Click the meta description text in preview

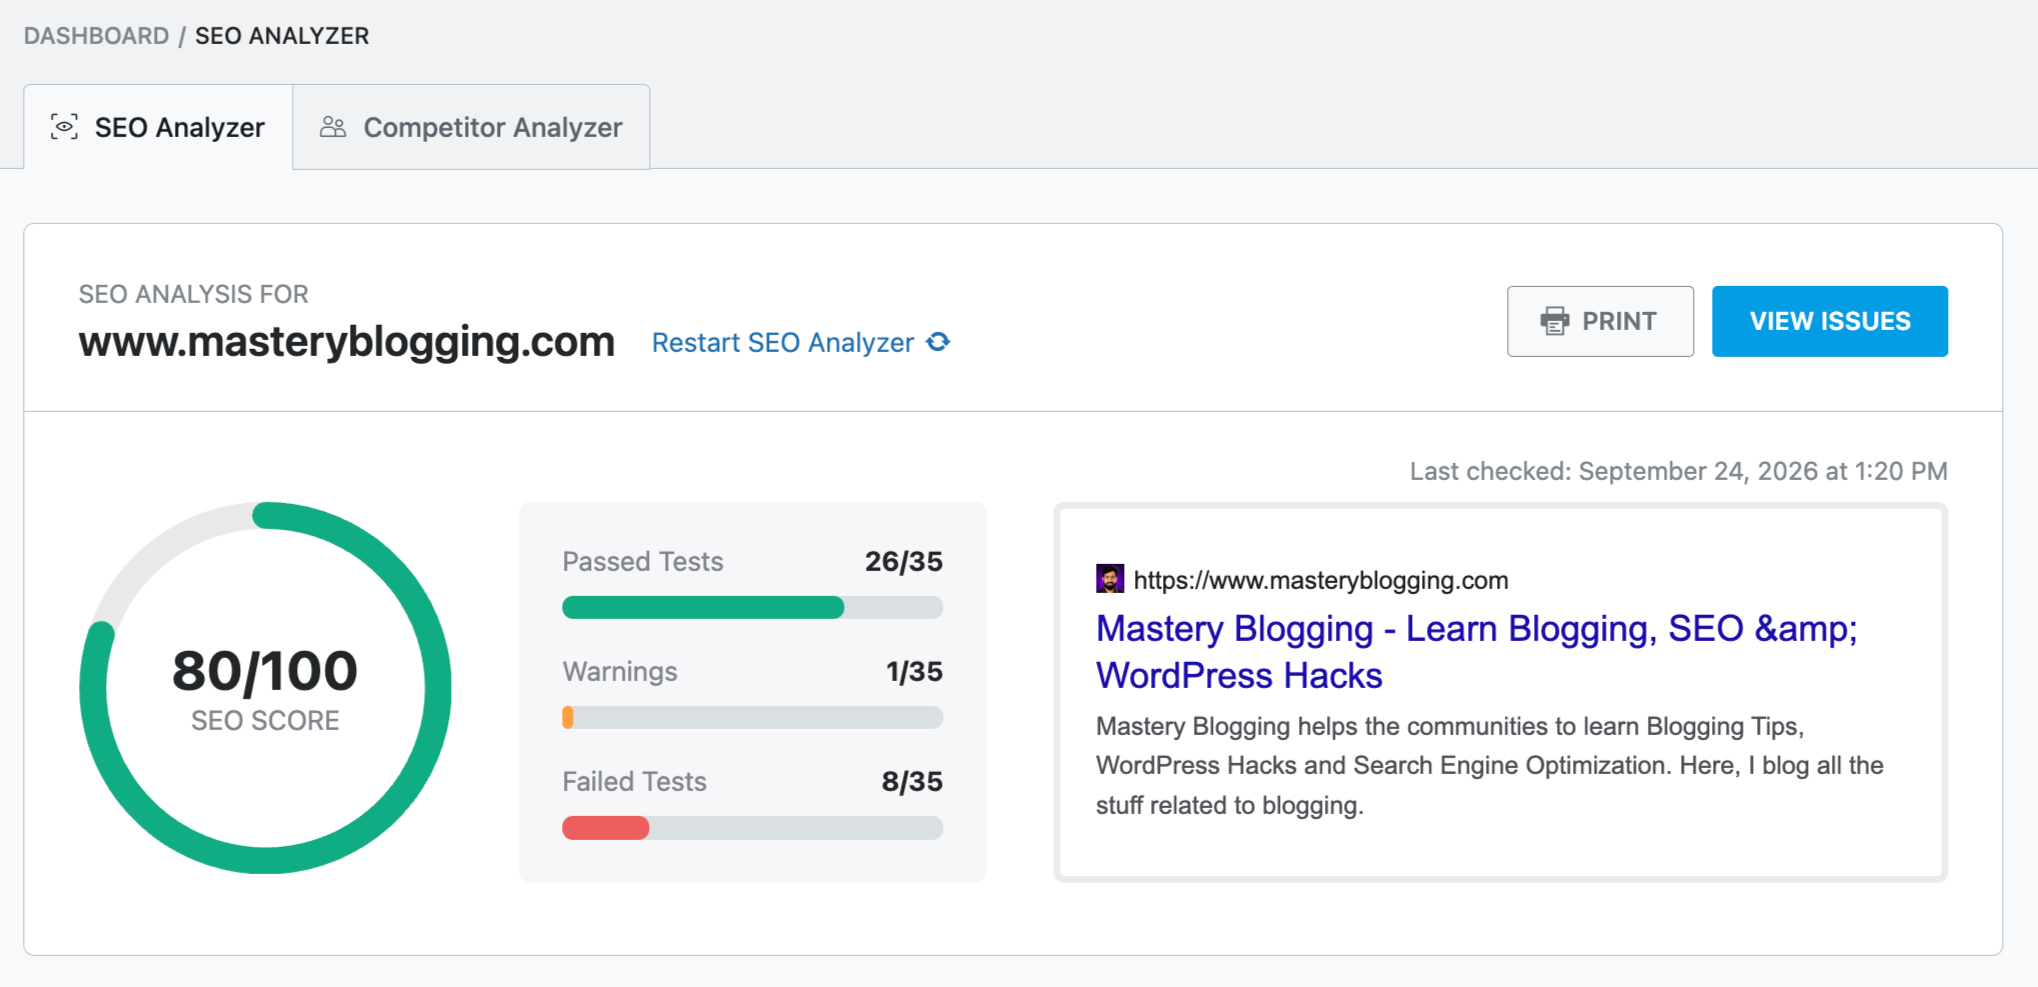(x=1490, y=765)
